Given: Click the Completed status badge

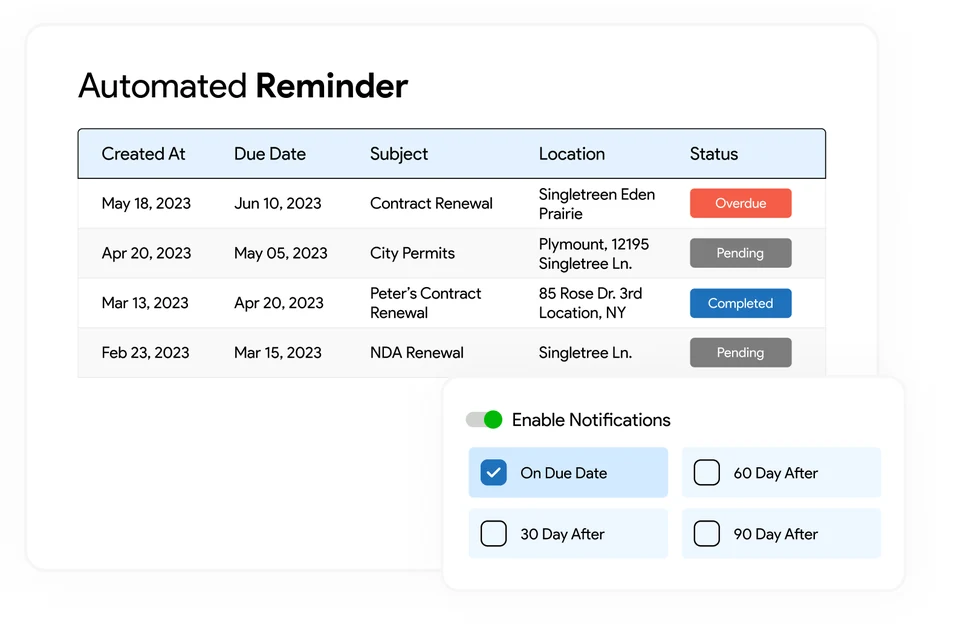Looking at the screenshot, I should tap(740, 303).
